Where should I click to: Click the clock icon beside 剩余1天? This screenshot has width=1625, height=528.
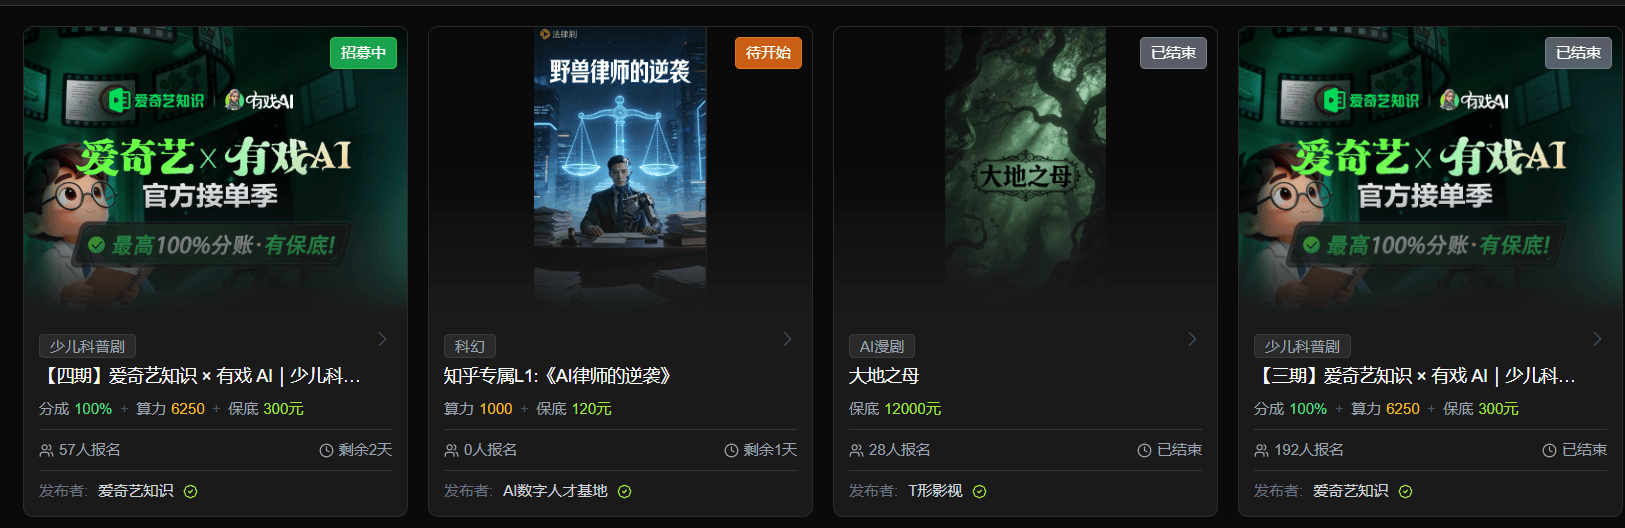pos(731,451)
